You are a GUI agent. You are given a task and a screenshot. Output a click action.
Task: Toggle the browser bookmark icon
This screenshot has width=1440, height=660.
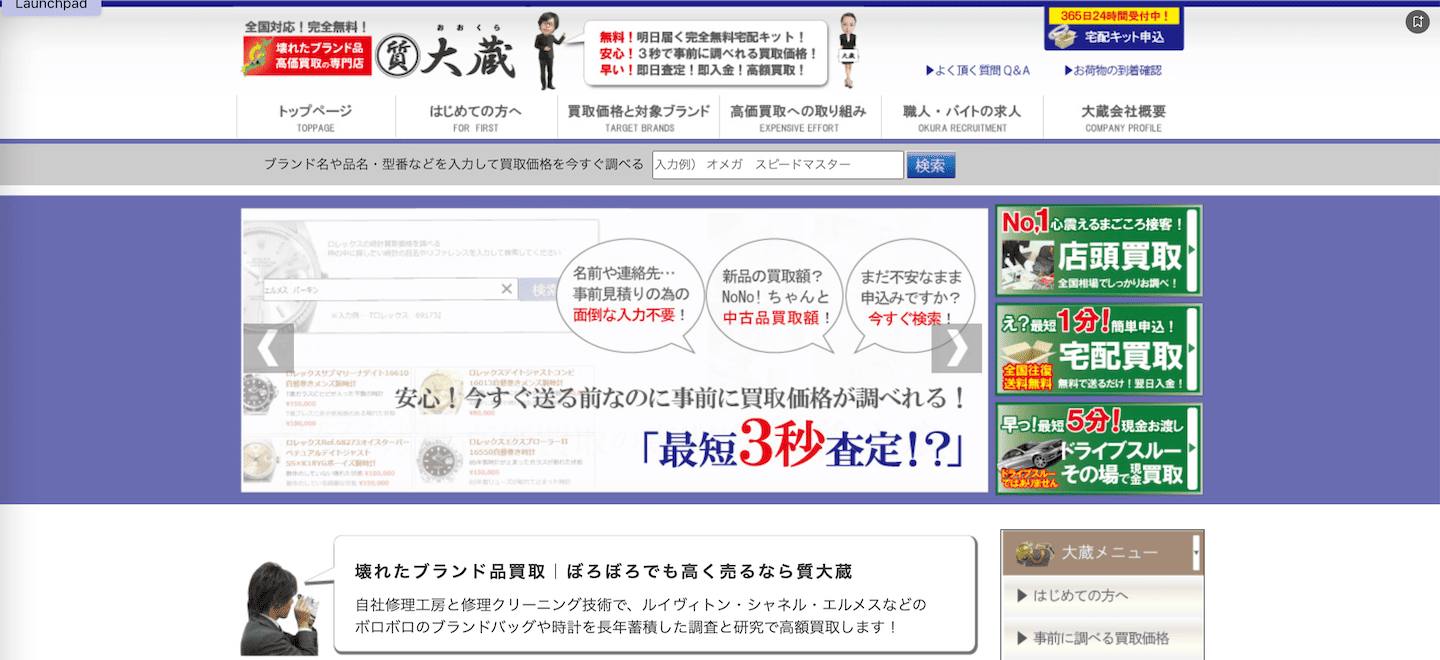(x=1416, y=19)
